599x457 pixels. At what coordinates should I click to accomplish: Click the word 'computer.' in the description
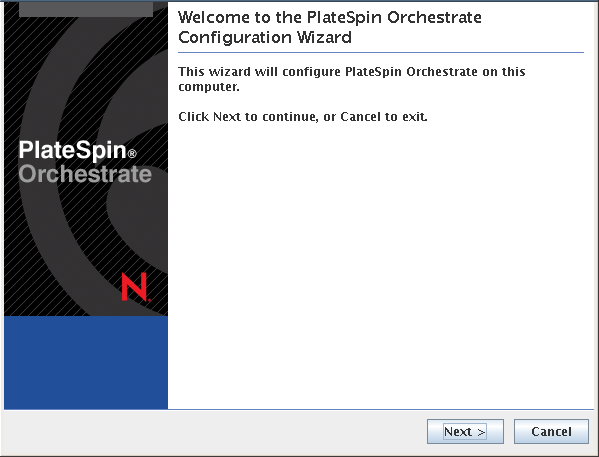click(x=209, y=87)
